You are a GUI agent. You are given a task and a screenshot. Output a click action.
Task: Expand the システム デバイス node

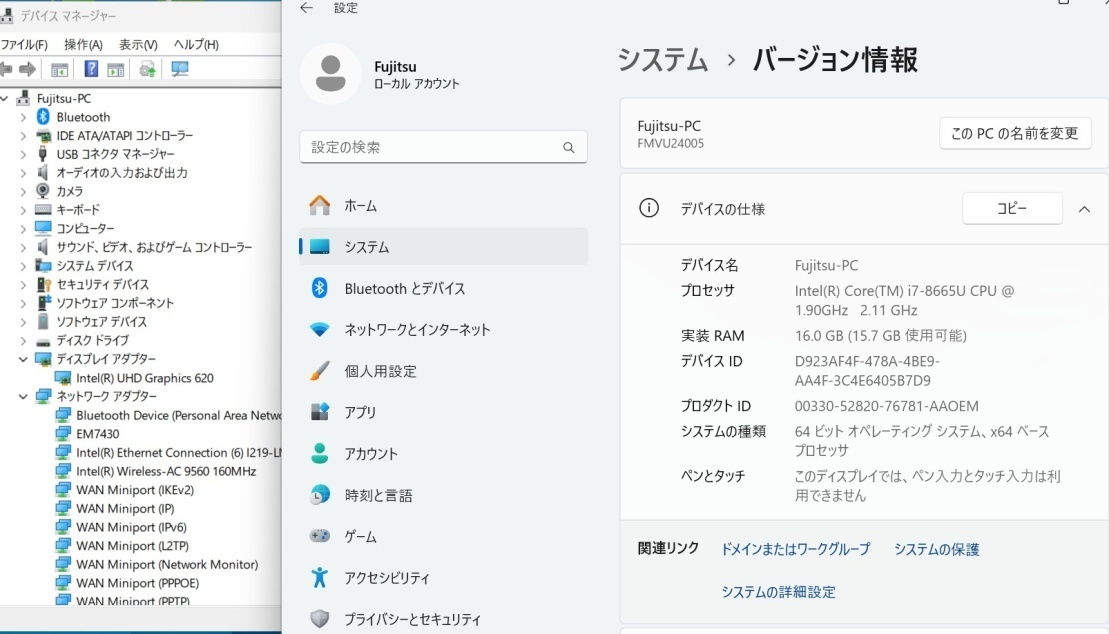point(23,266)
